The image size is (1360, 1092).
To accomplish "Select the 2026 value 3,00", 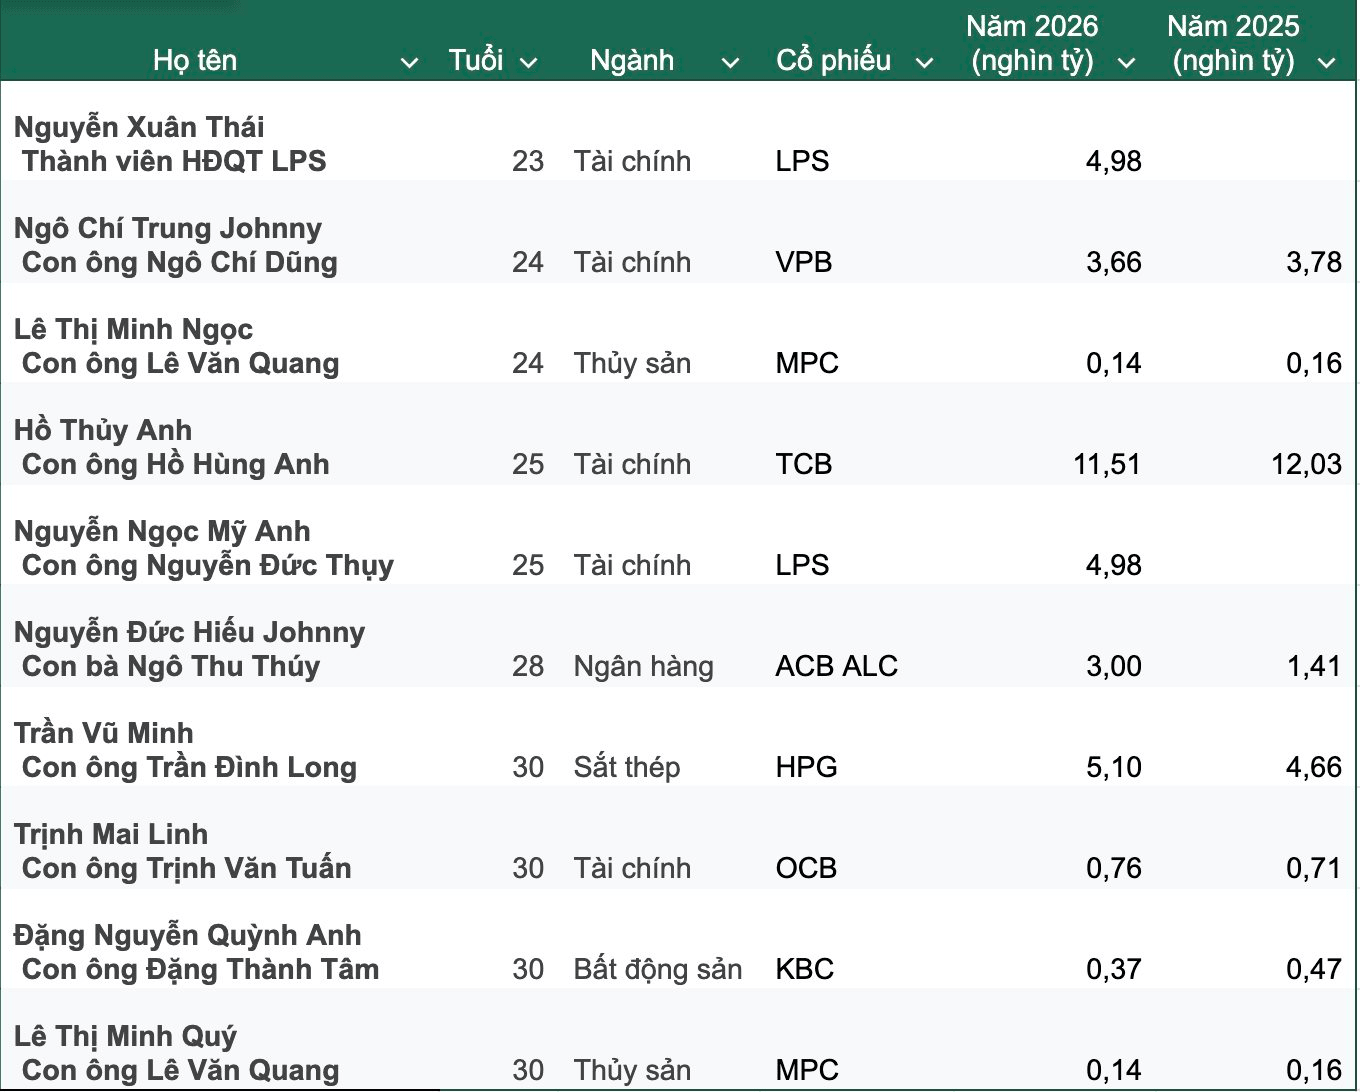I will pos(1114,666).
